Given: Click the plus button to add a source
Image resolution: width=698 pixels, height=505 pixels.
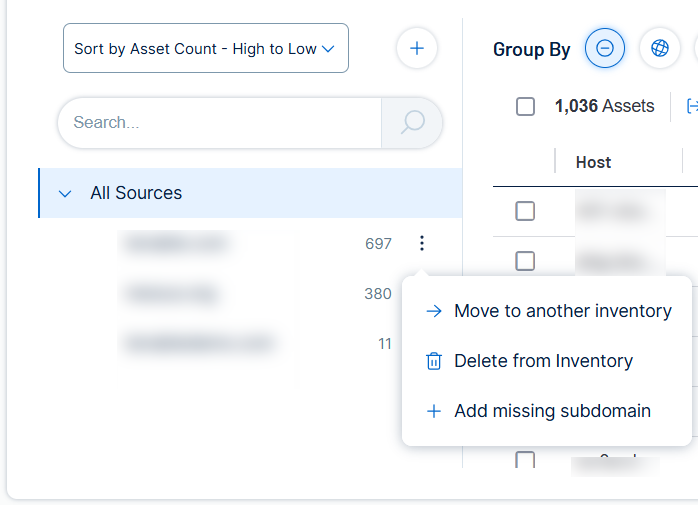Looking at the screenshot, I should [417, 48].
